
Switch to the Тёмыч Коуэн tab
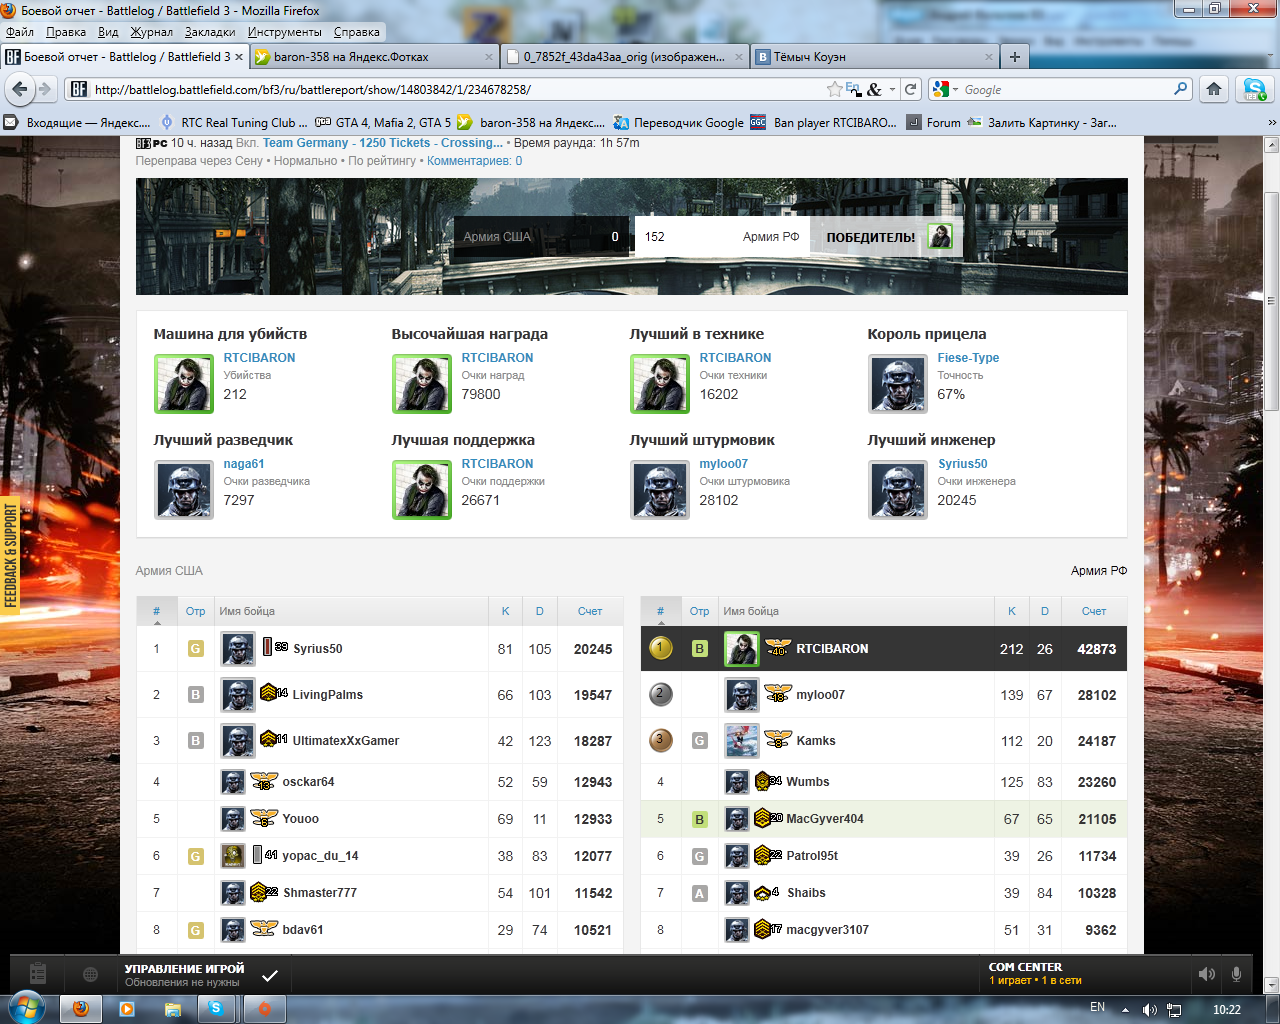click(x=875, y=57)
